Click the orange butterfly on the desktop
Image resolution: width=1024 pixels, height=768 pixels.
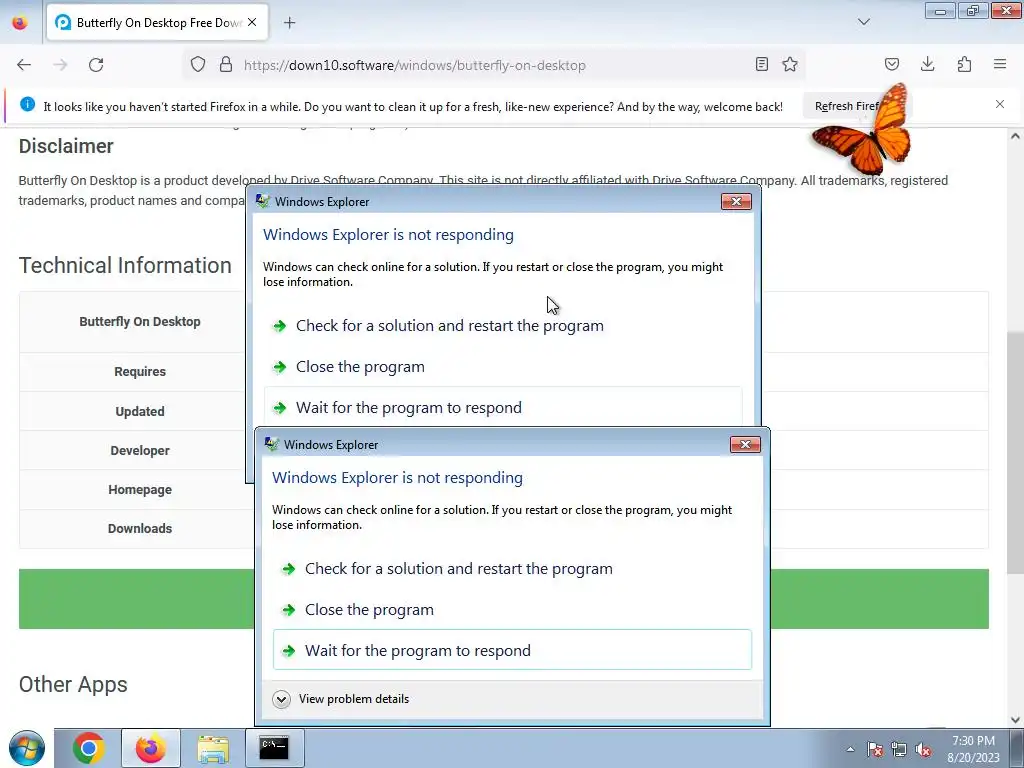pos(864,131)
